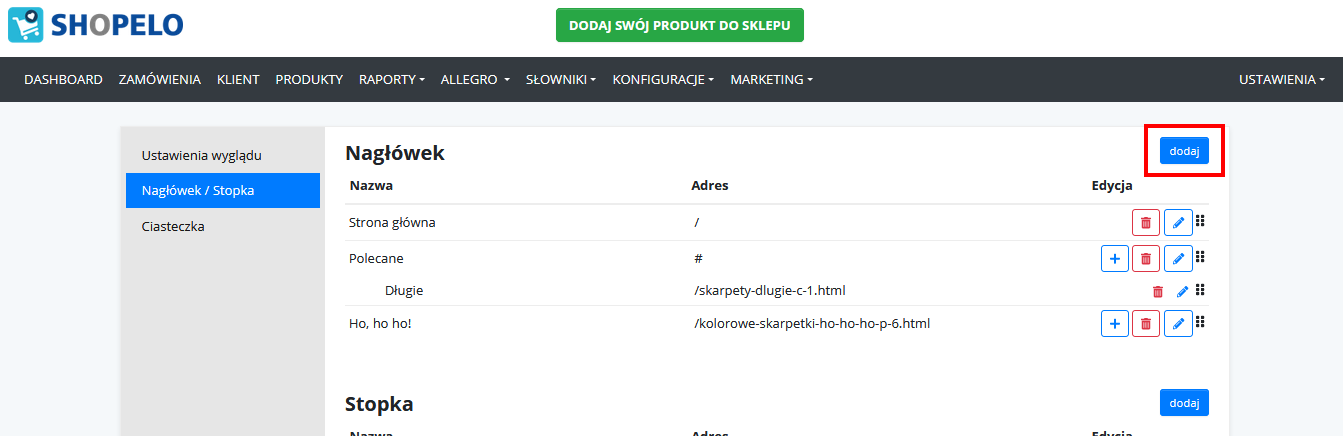The image size is (1343, 436).
Task: Edit the Ho, ho ho! menu entry
Action: (1178, 323)
